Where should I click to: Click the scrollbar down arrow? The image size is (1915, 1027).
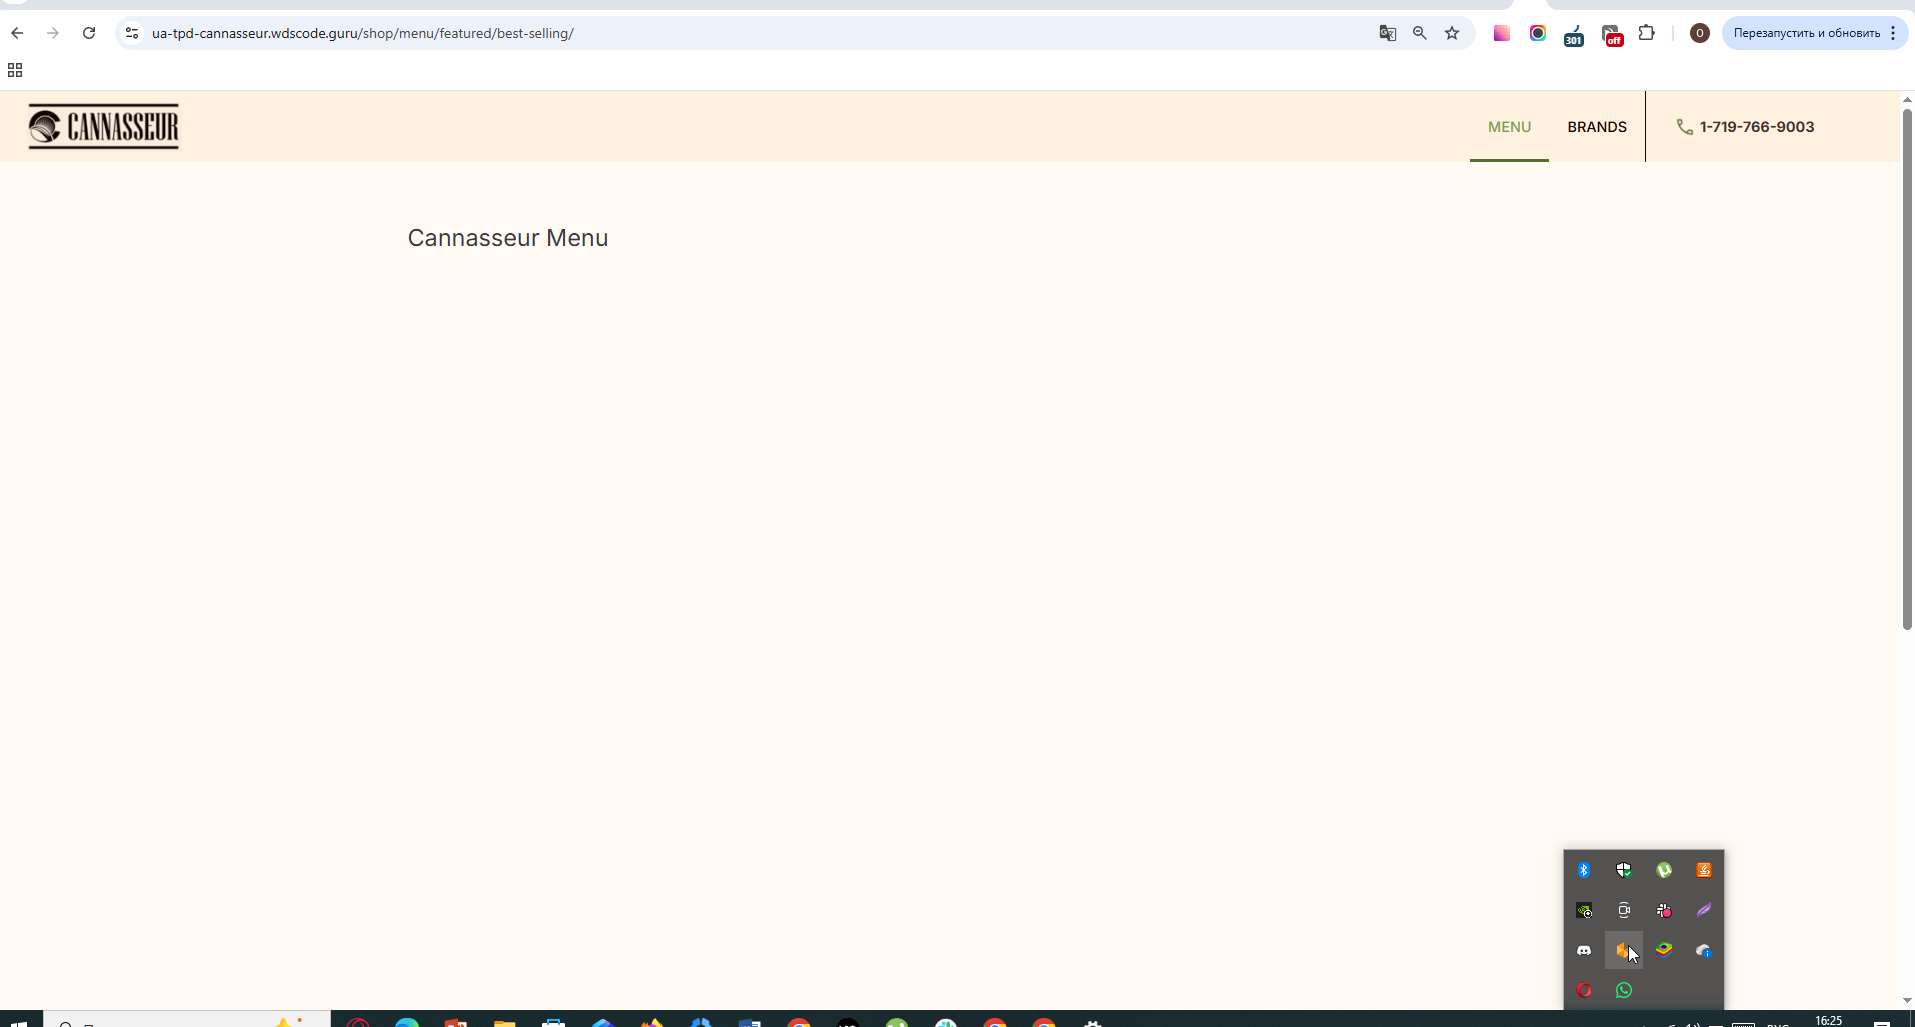[1907, 1001]
